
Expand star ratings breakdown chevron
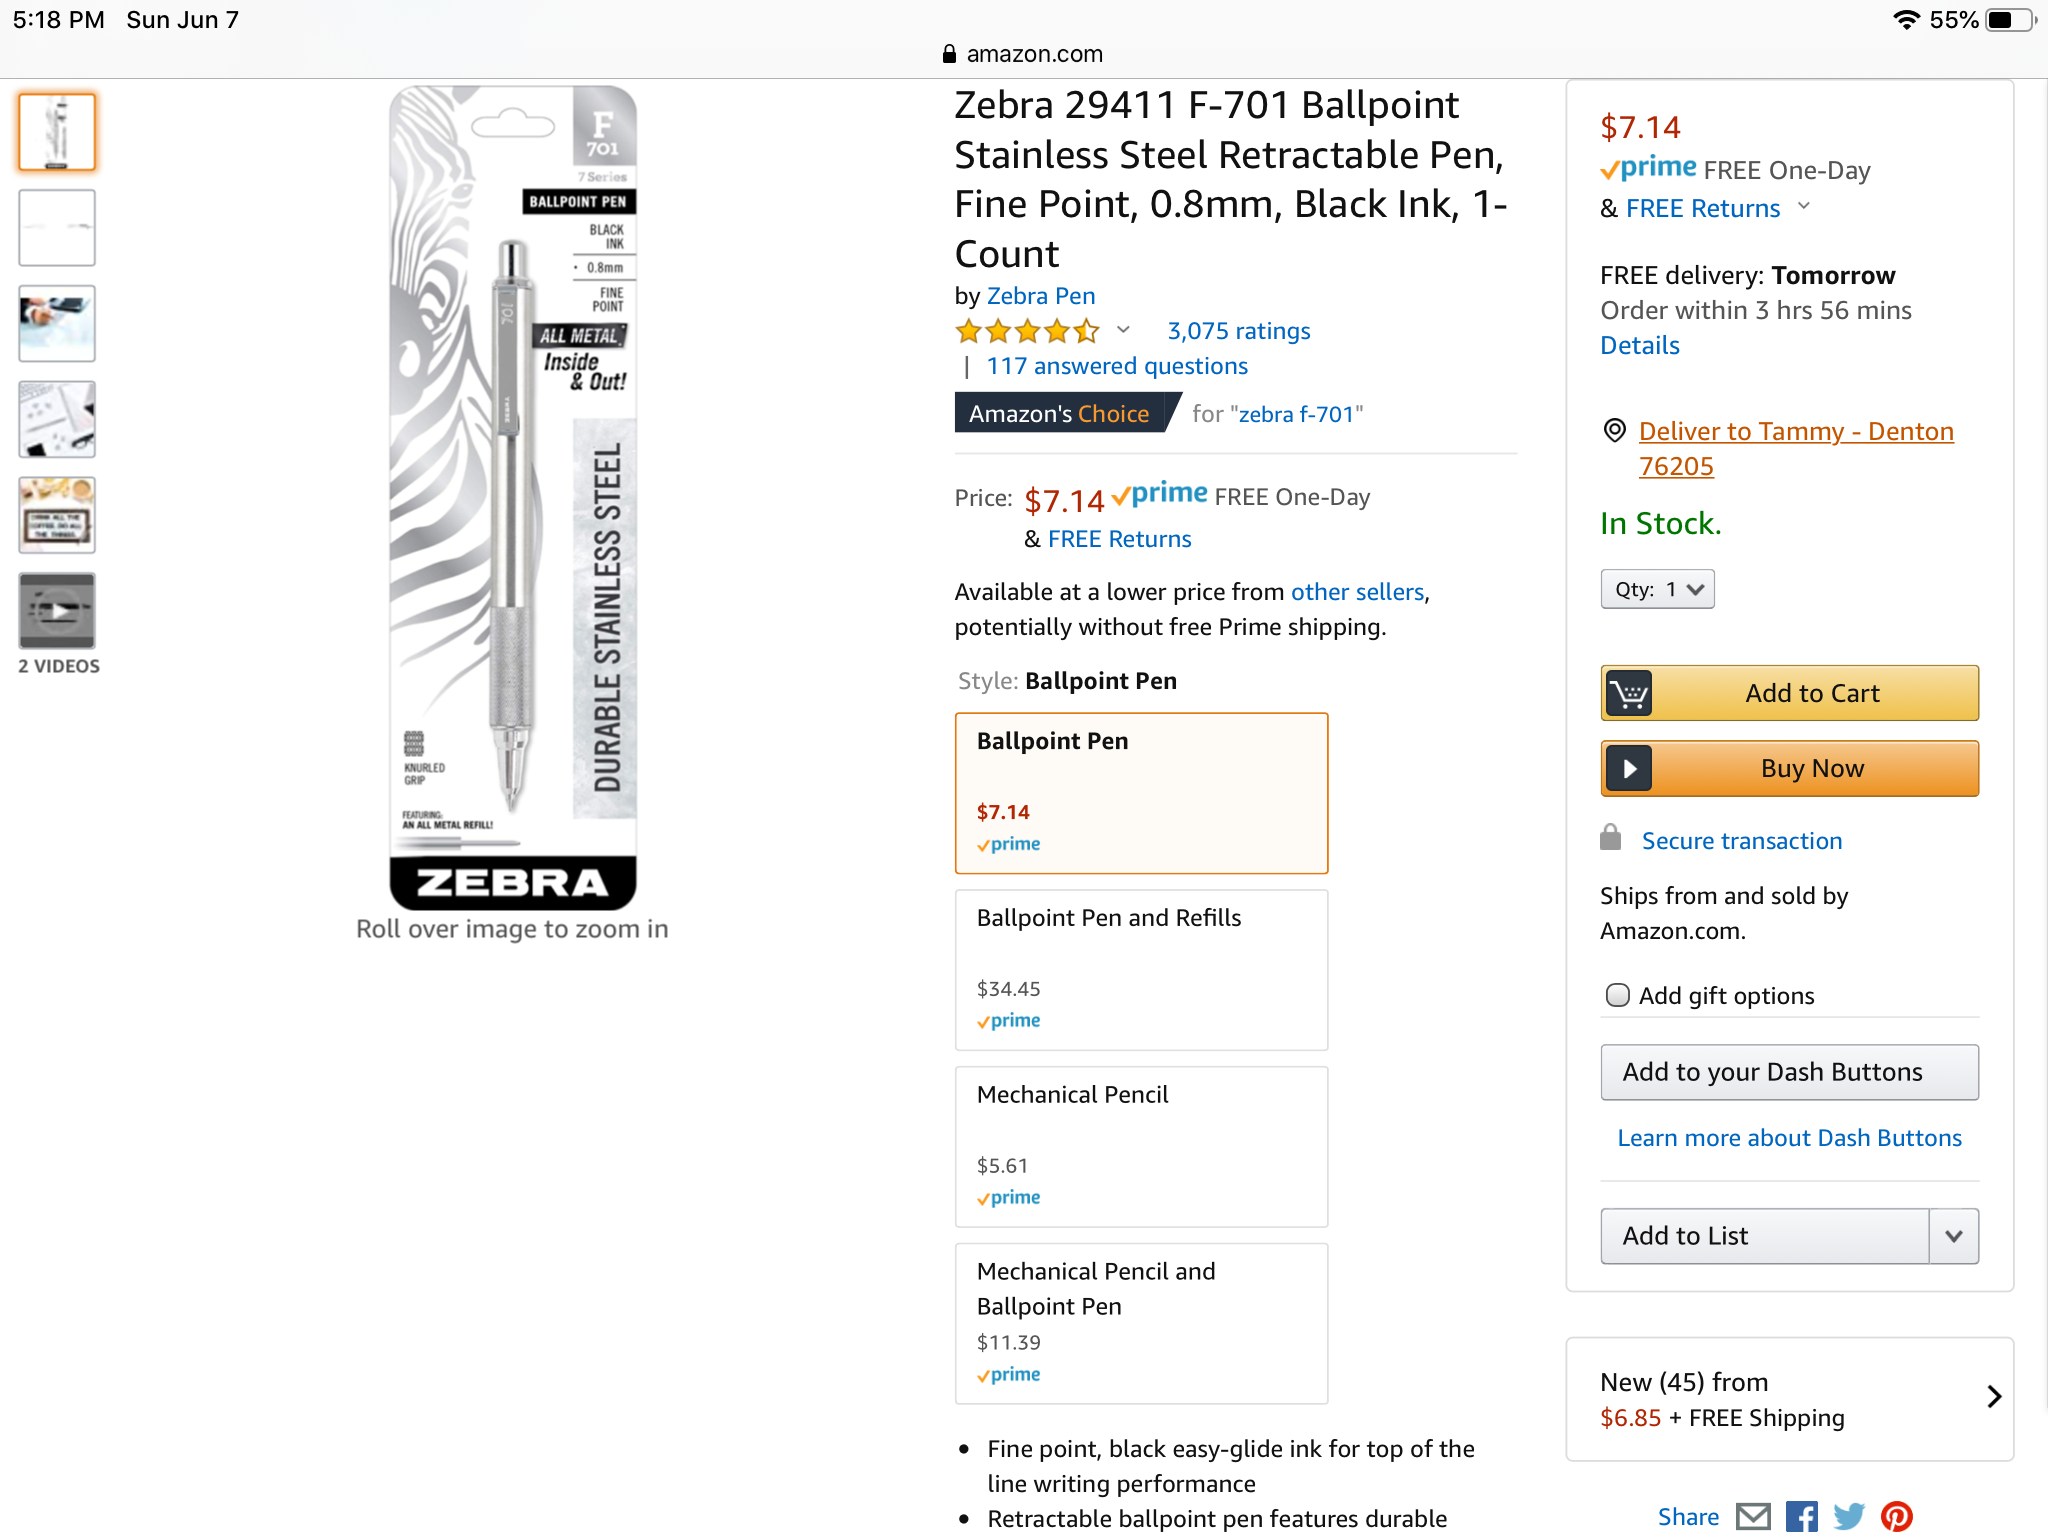[1123, 330]
